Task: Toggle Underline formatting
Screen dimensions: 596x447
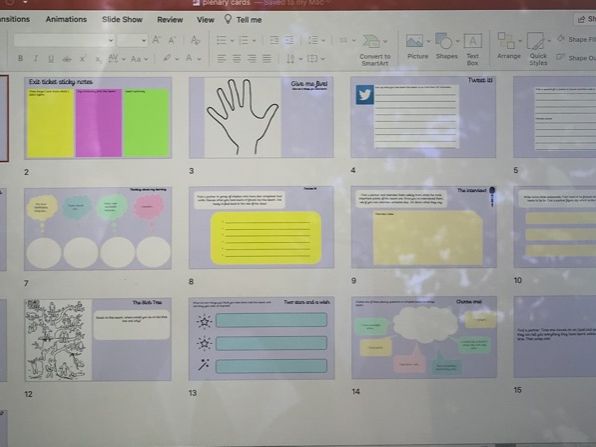Action: click(x=51, y=59)
